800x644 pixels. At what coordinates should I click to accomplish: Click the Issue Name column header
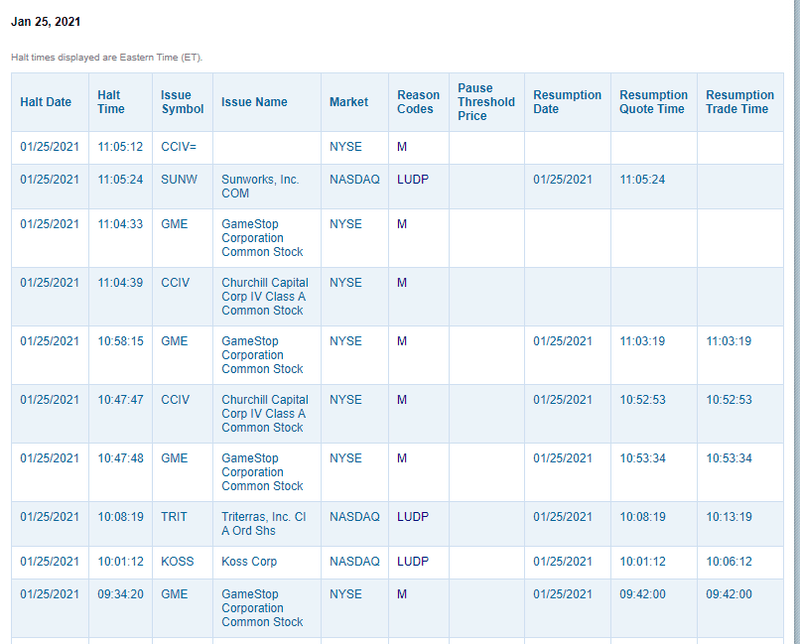click(x=254, y=102)
